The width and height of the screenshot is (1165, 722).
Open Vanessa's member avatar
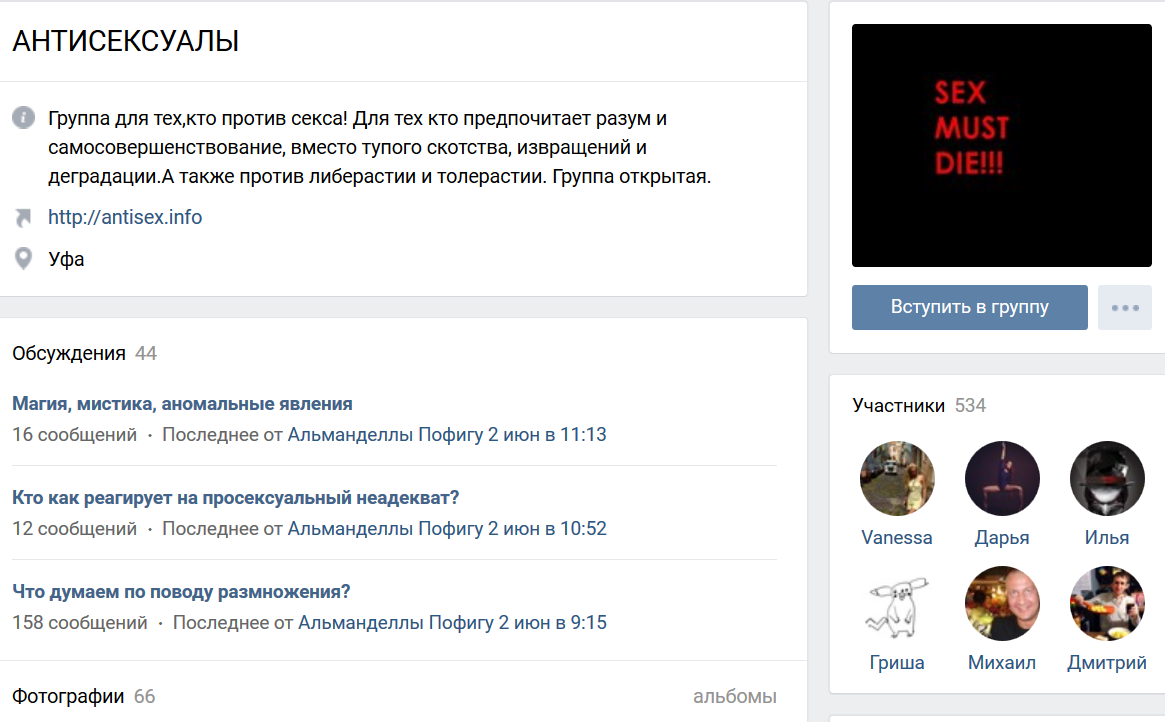click(x=897, y=478)
